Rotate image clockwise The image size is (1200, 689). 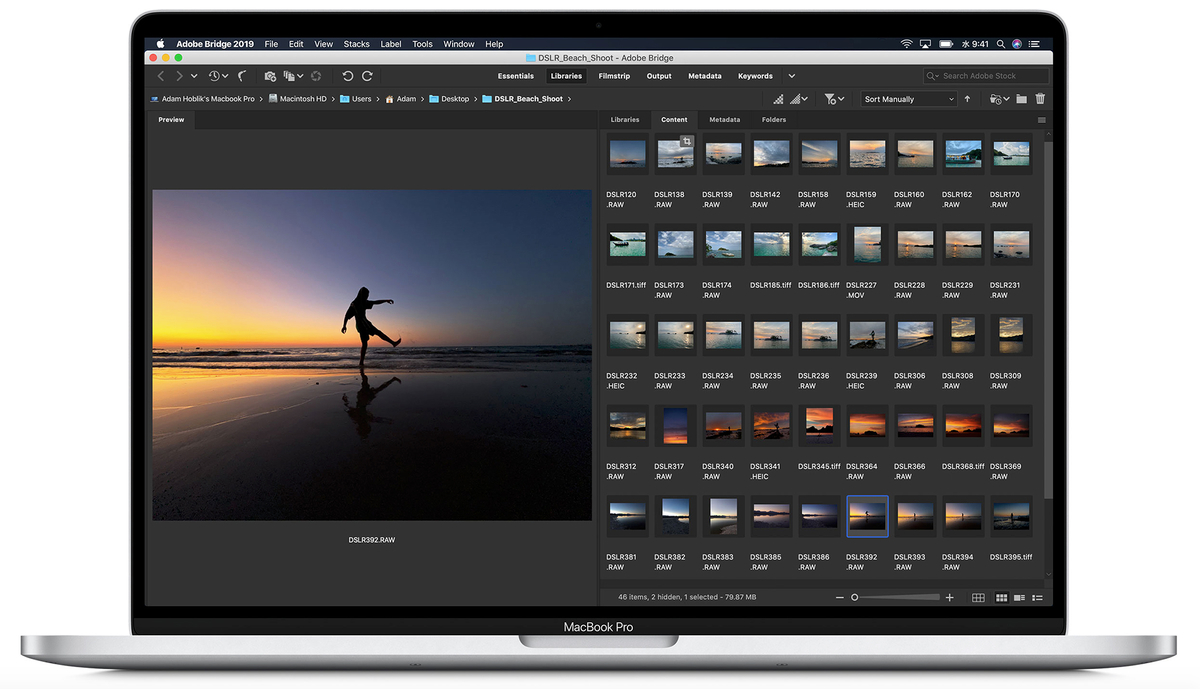(367, 76)
